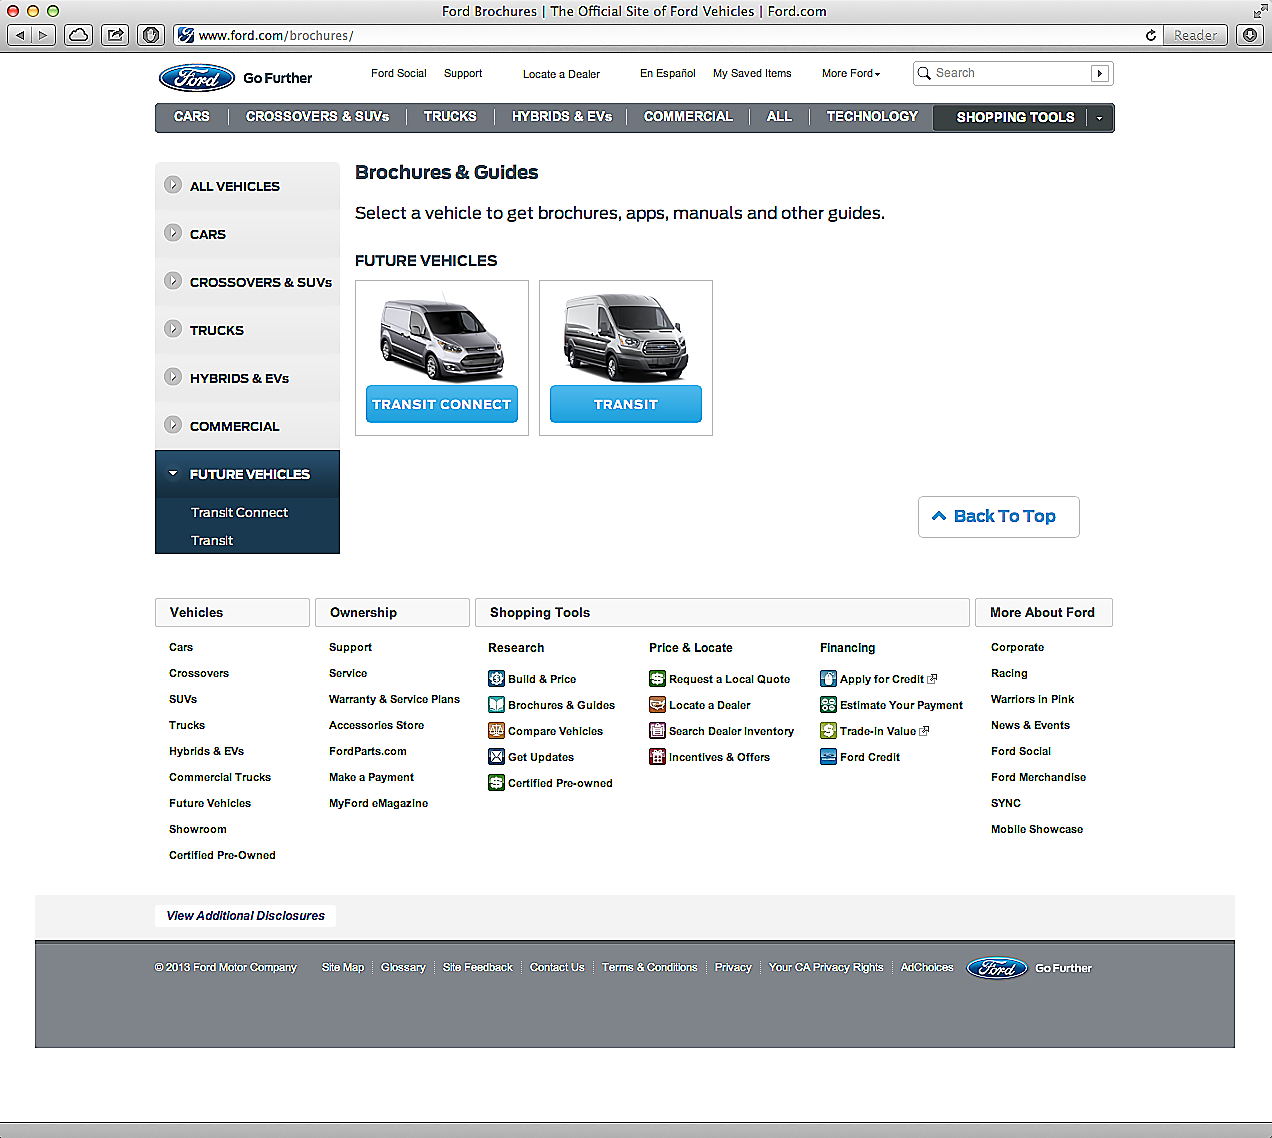Click the Safari back arrow button
The image size is (1272, 1138).
pos(20,35)
